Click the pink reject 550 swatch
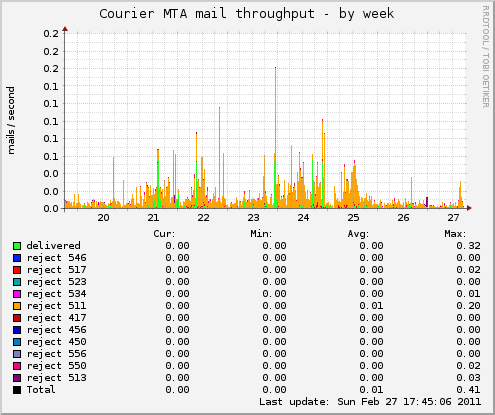 pyautogui.click(x=17, y=366)
